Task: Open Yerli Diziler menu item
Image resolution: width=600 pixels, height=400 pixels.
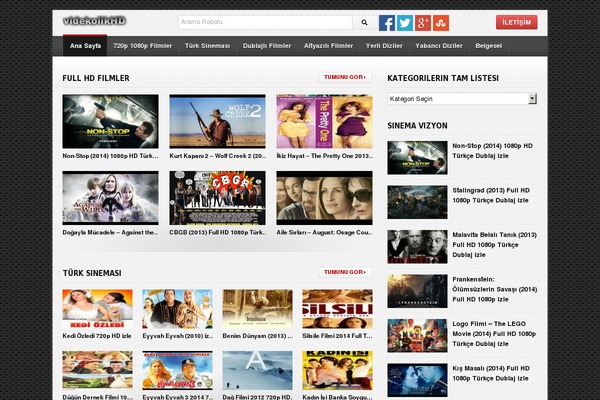Action: click(x=384, y=46)
